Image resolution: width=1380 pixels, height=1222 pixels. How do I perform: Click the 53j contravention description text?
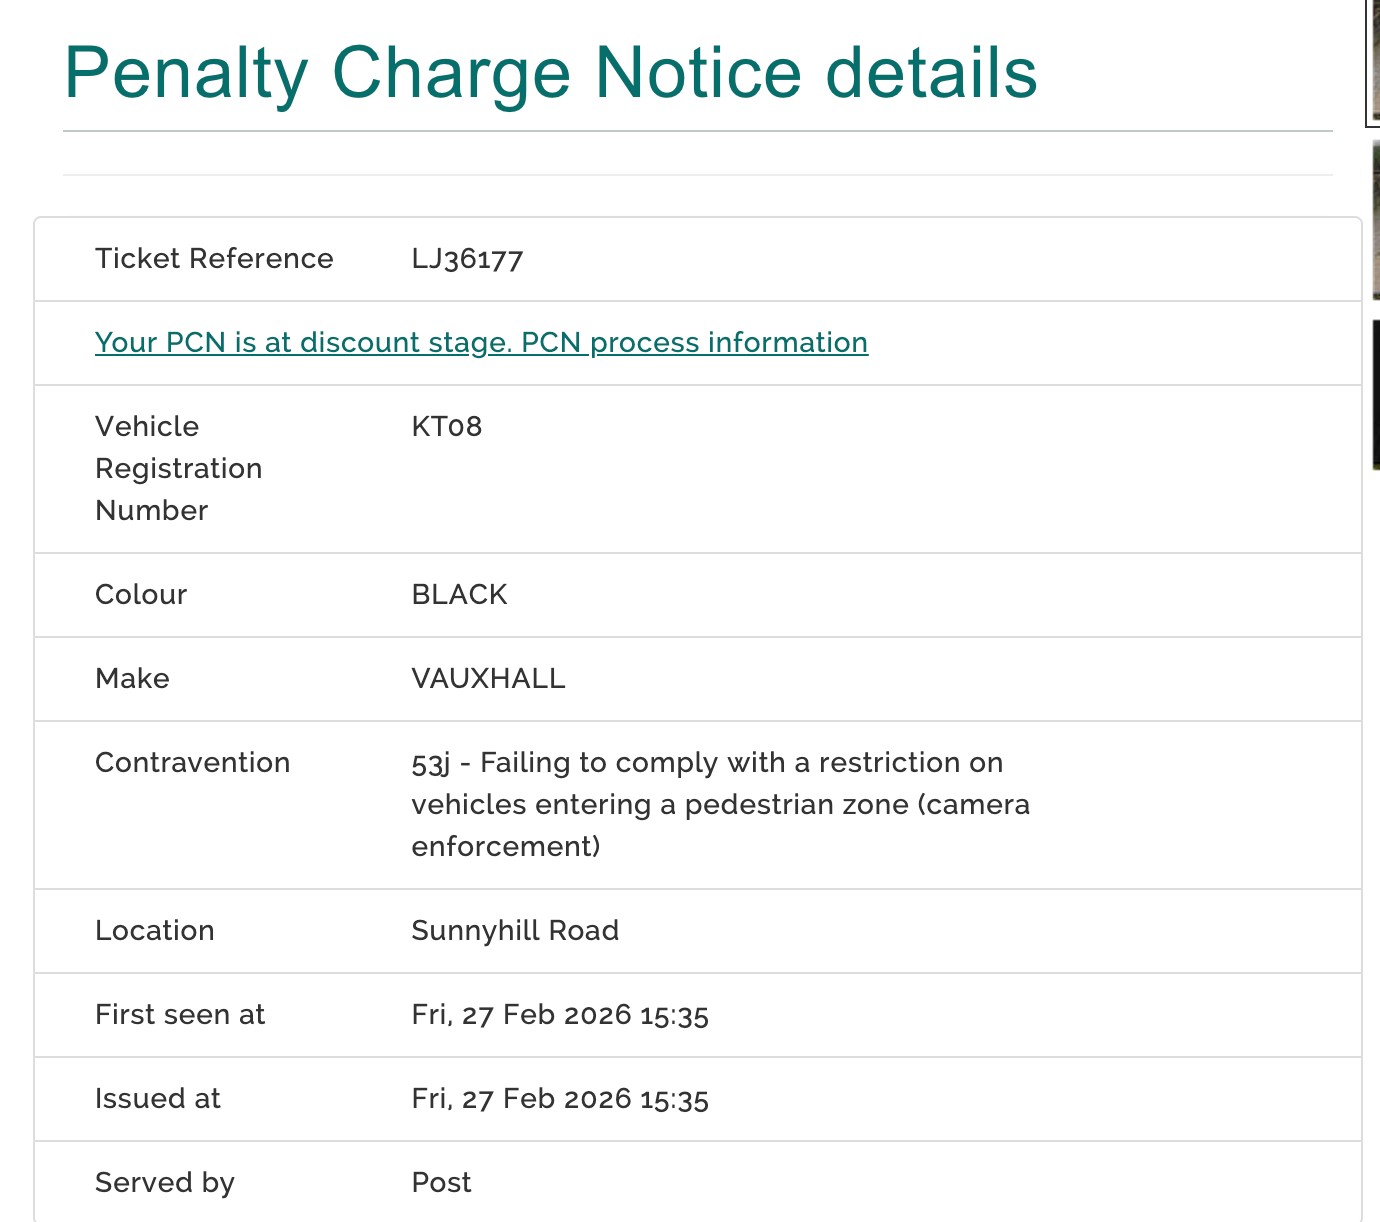tap(720, 804)
